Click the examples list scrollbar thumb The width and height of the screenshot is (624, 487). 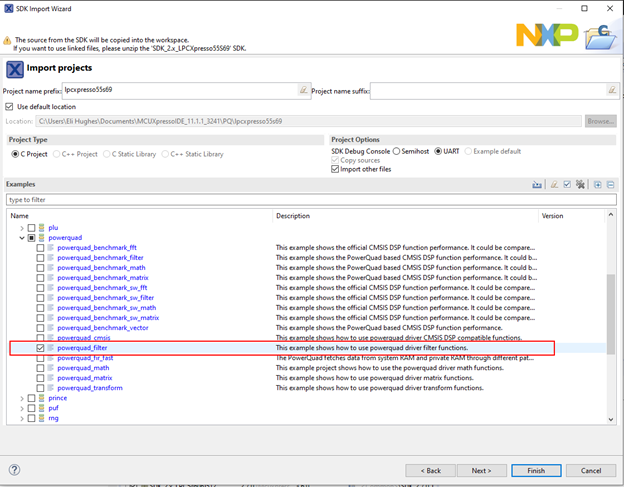coord(610,314)
